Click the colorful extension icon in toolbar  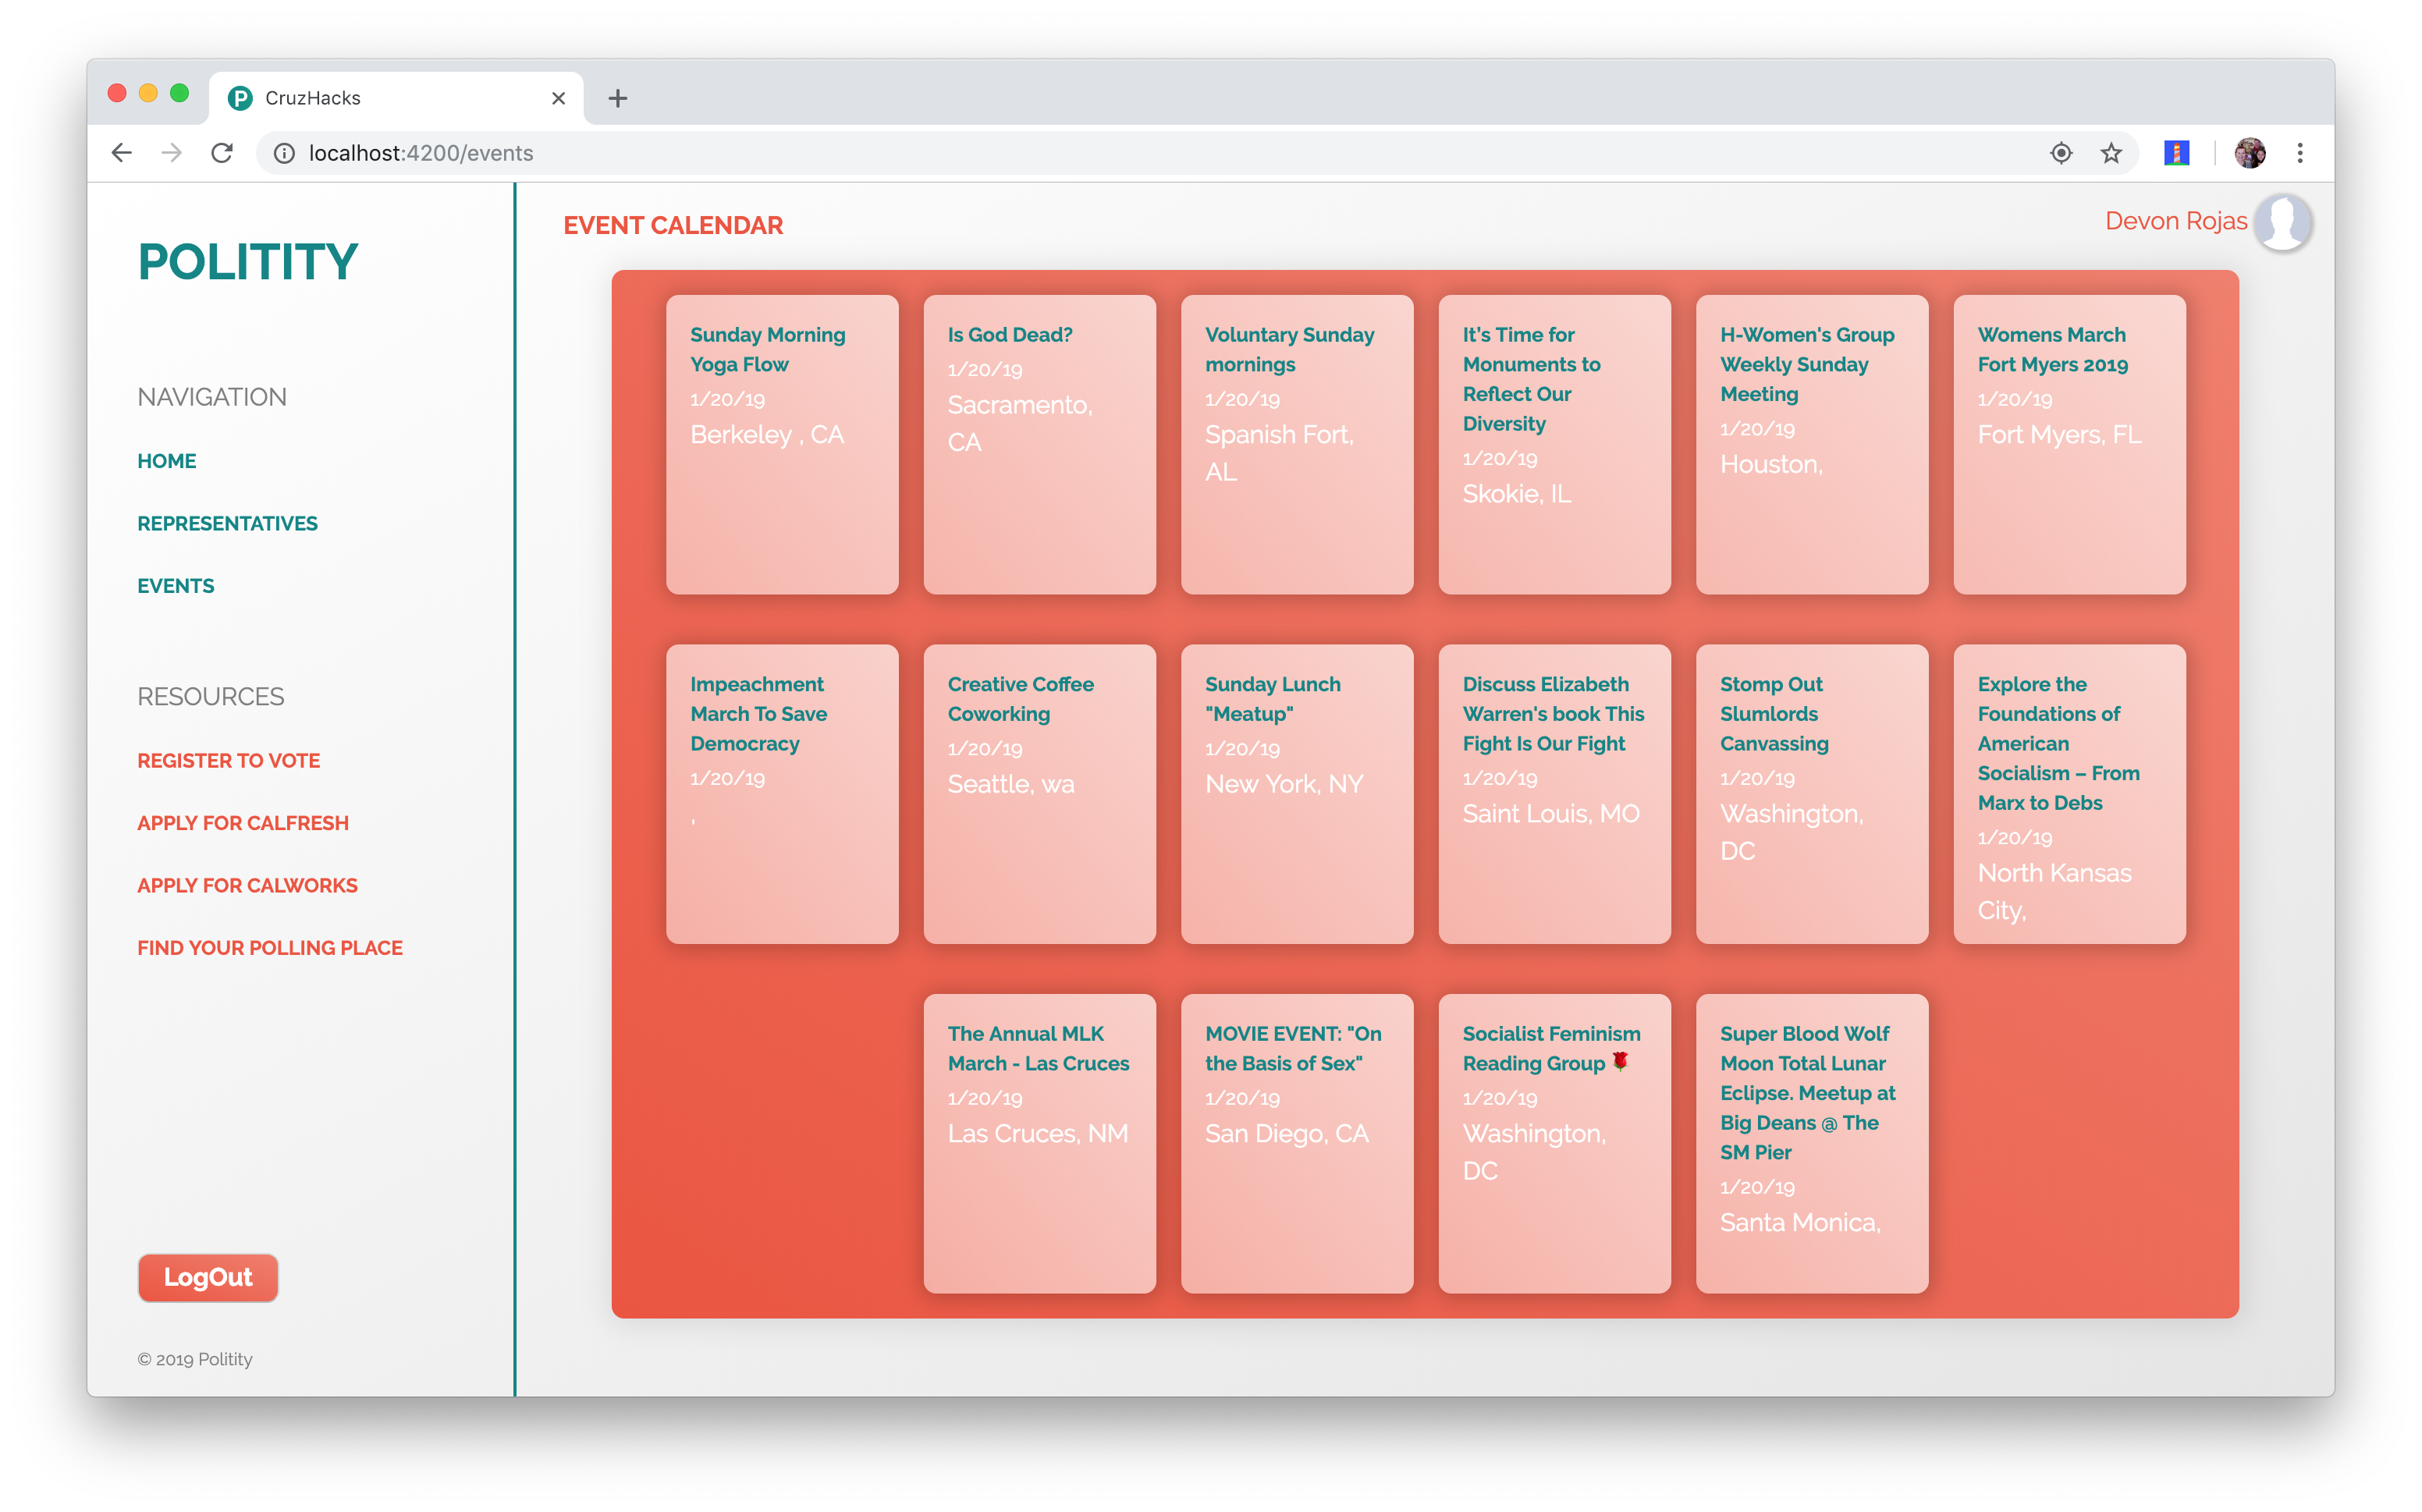coord(2176,153)
